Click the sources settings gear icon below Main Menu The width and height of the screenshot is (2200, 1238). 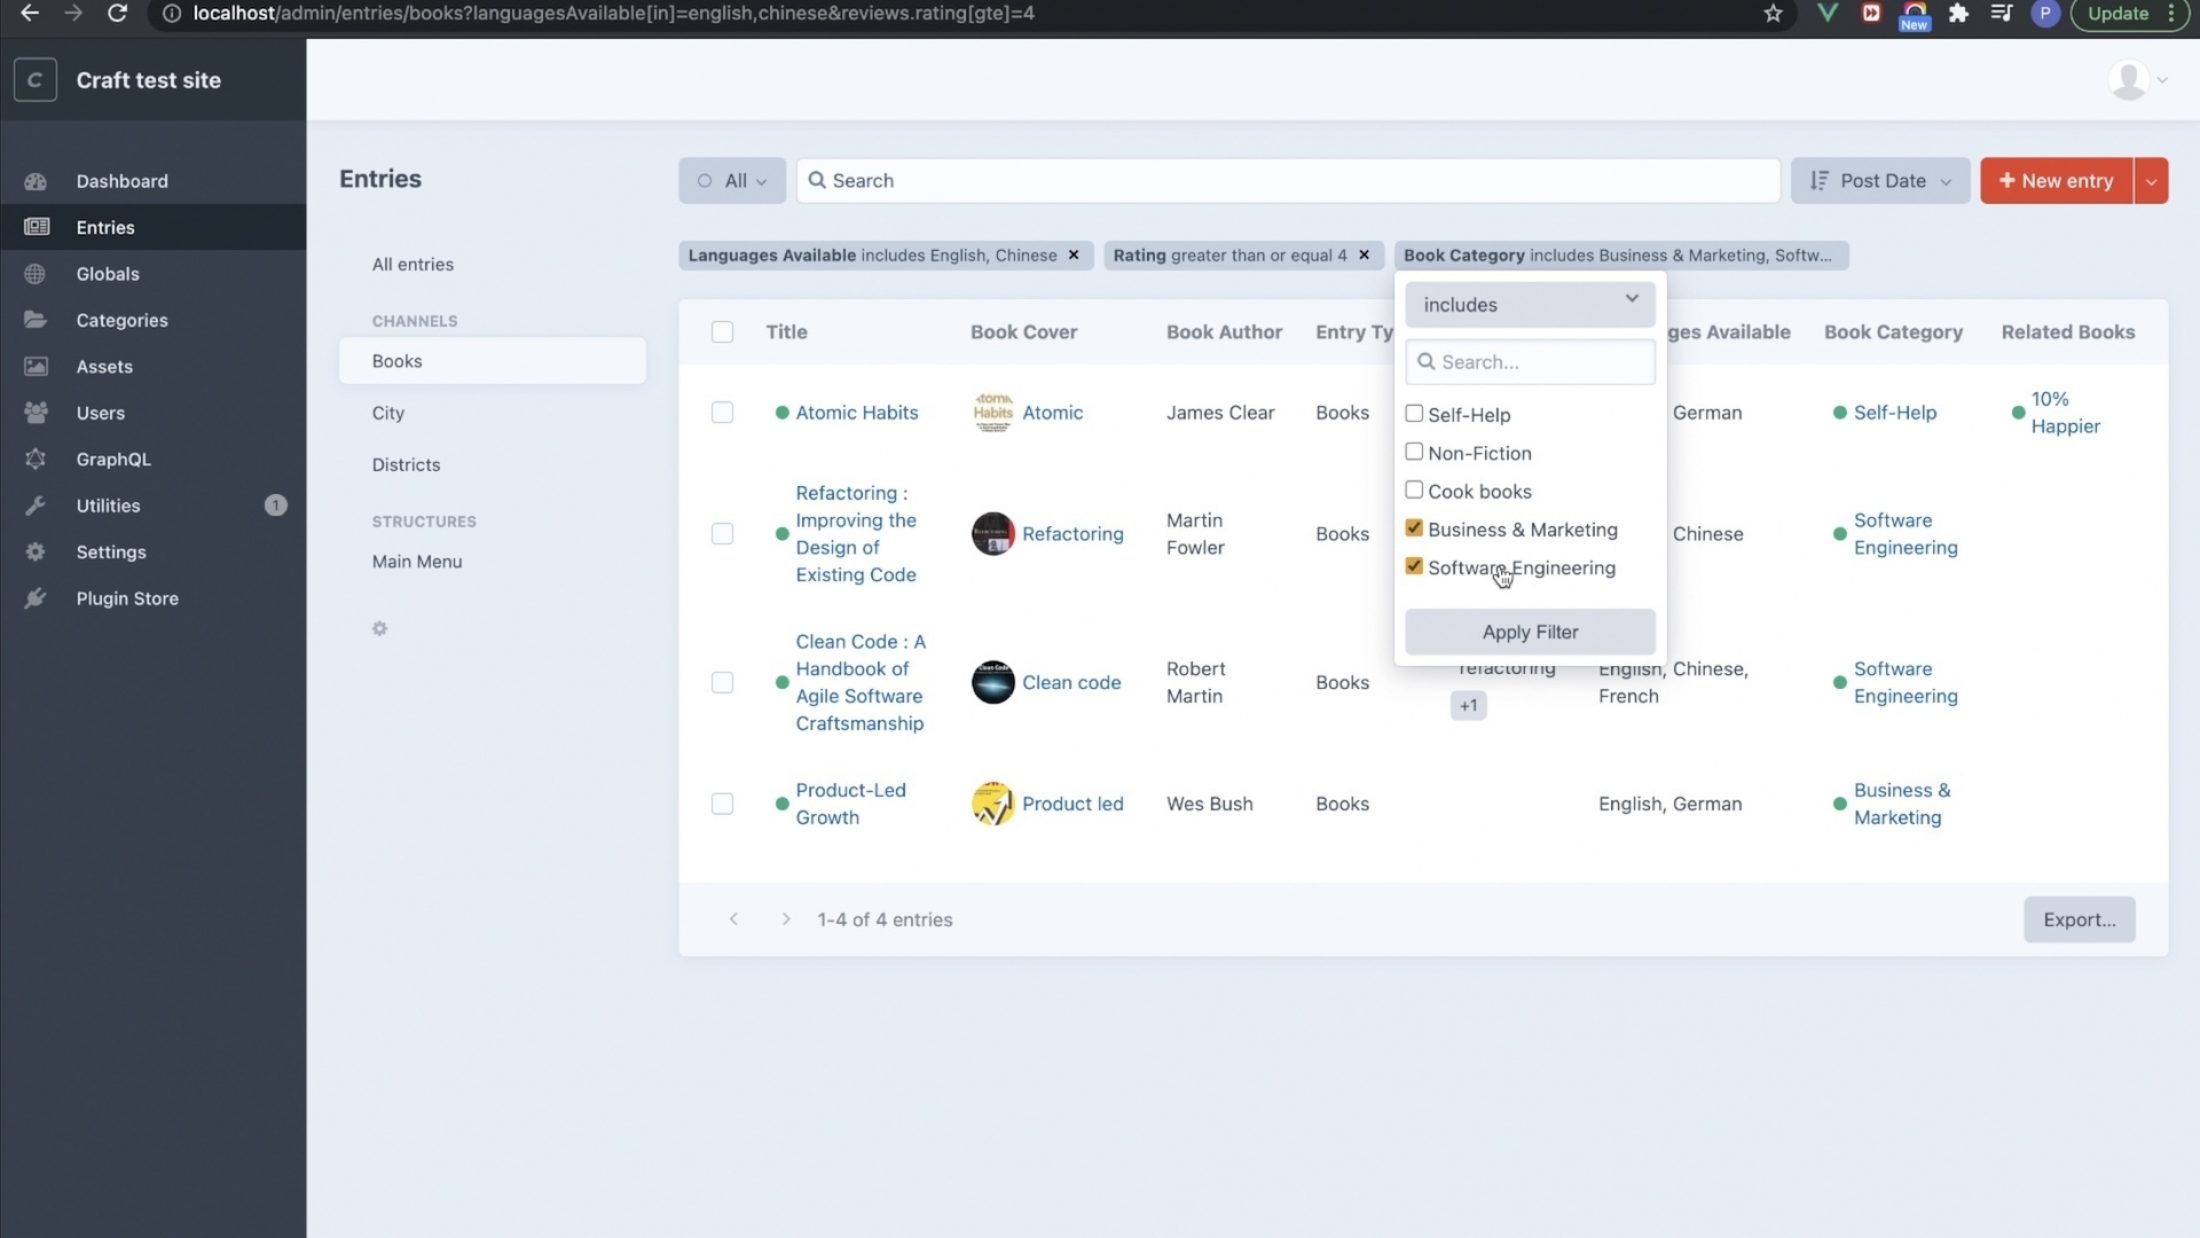(x=380, y=629)
